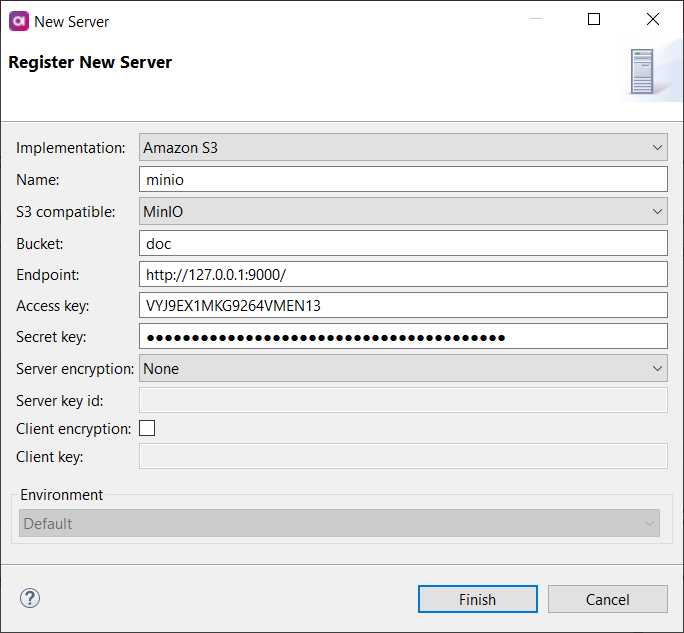Click the Cancel button
The width and height of the screenshot is (684, 633).
pos(608,599)
